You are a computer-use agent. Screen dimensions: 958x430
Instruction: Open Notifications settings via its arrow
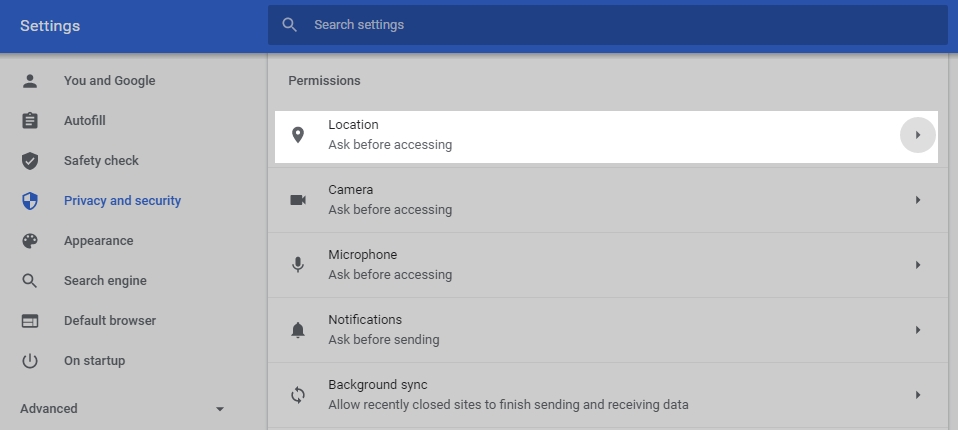[918, 330]
